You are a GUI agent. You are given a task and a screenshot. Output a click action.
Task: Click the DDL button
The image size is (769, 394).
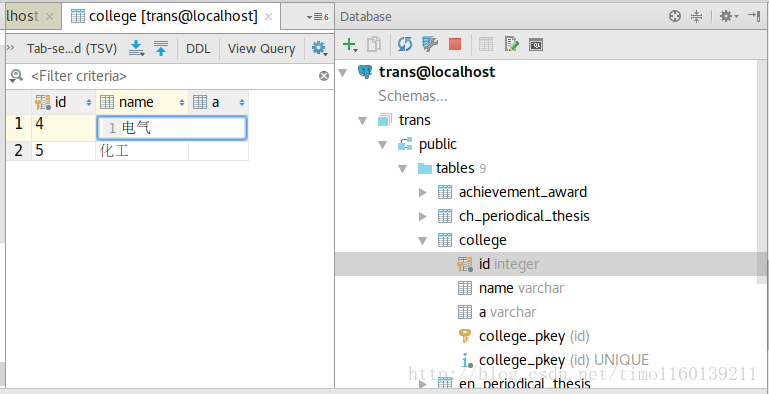pyautogui.click(x=198, y=49)
